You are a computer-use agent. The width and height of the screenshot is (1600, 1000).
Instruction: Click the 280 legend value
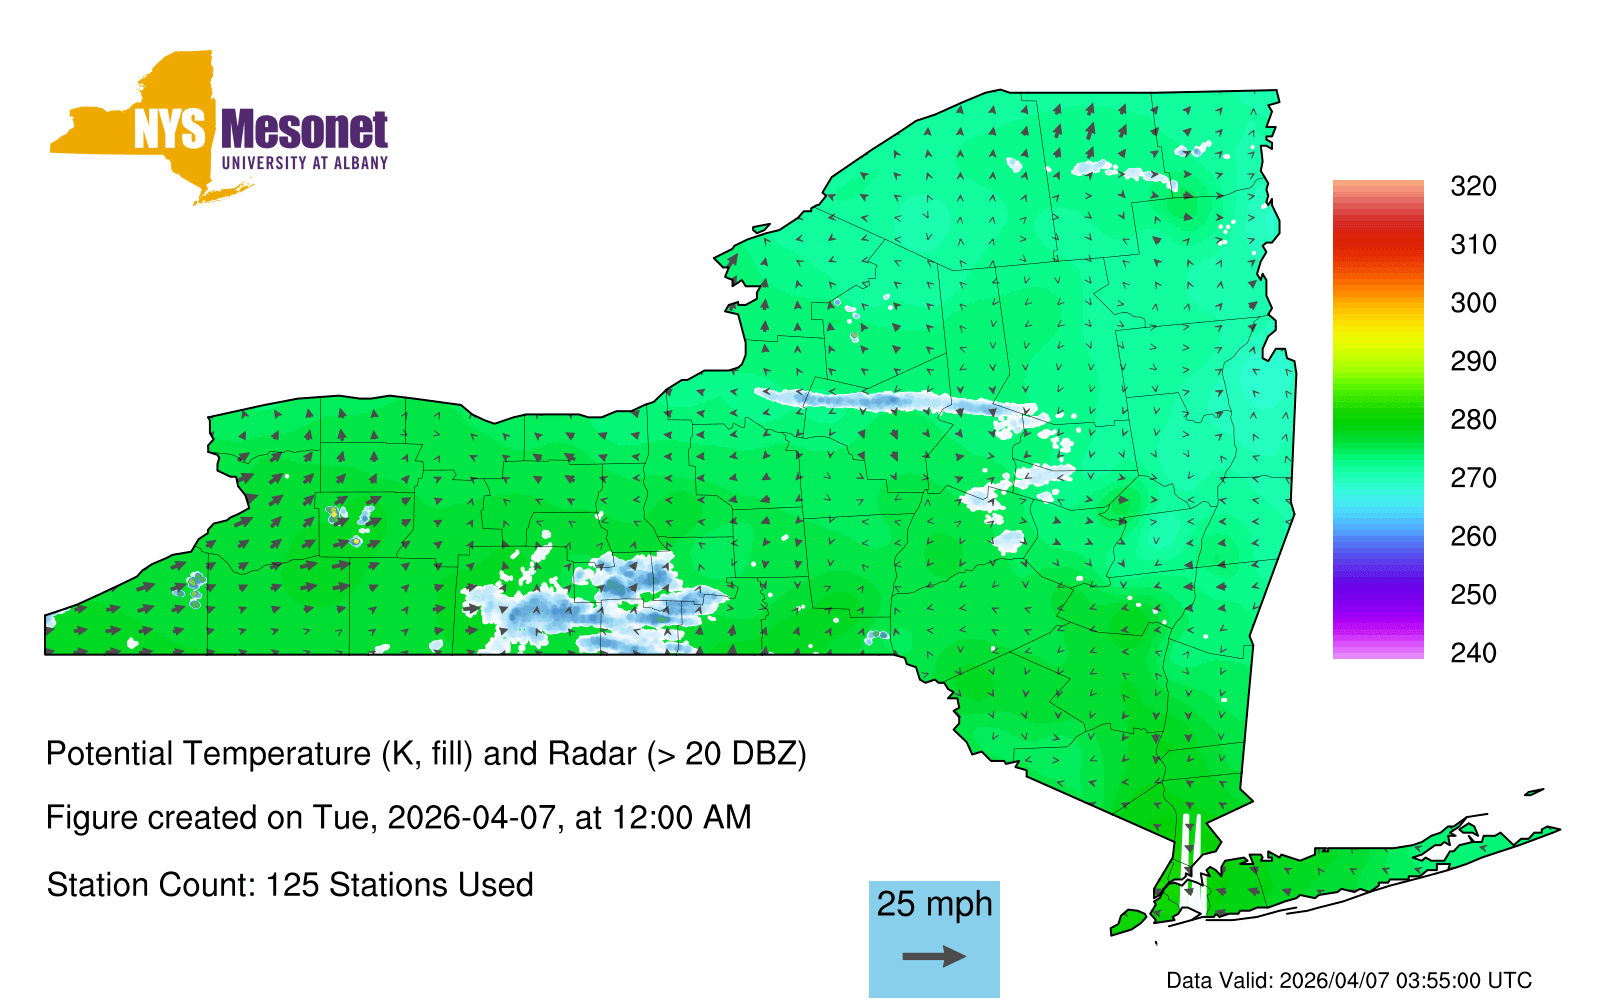point(1472,419)
